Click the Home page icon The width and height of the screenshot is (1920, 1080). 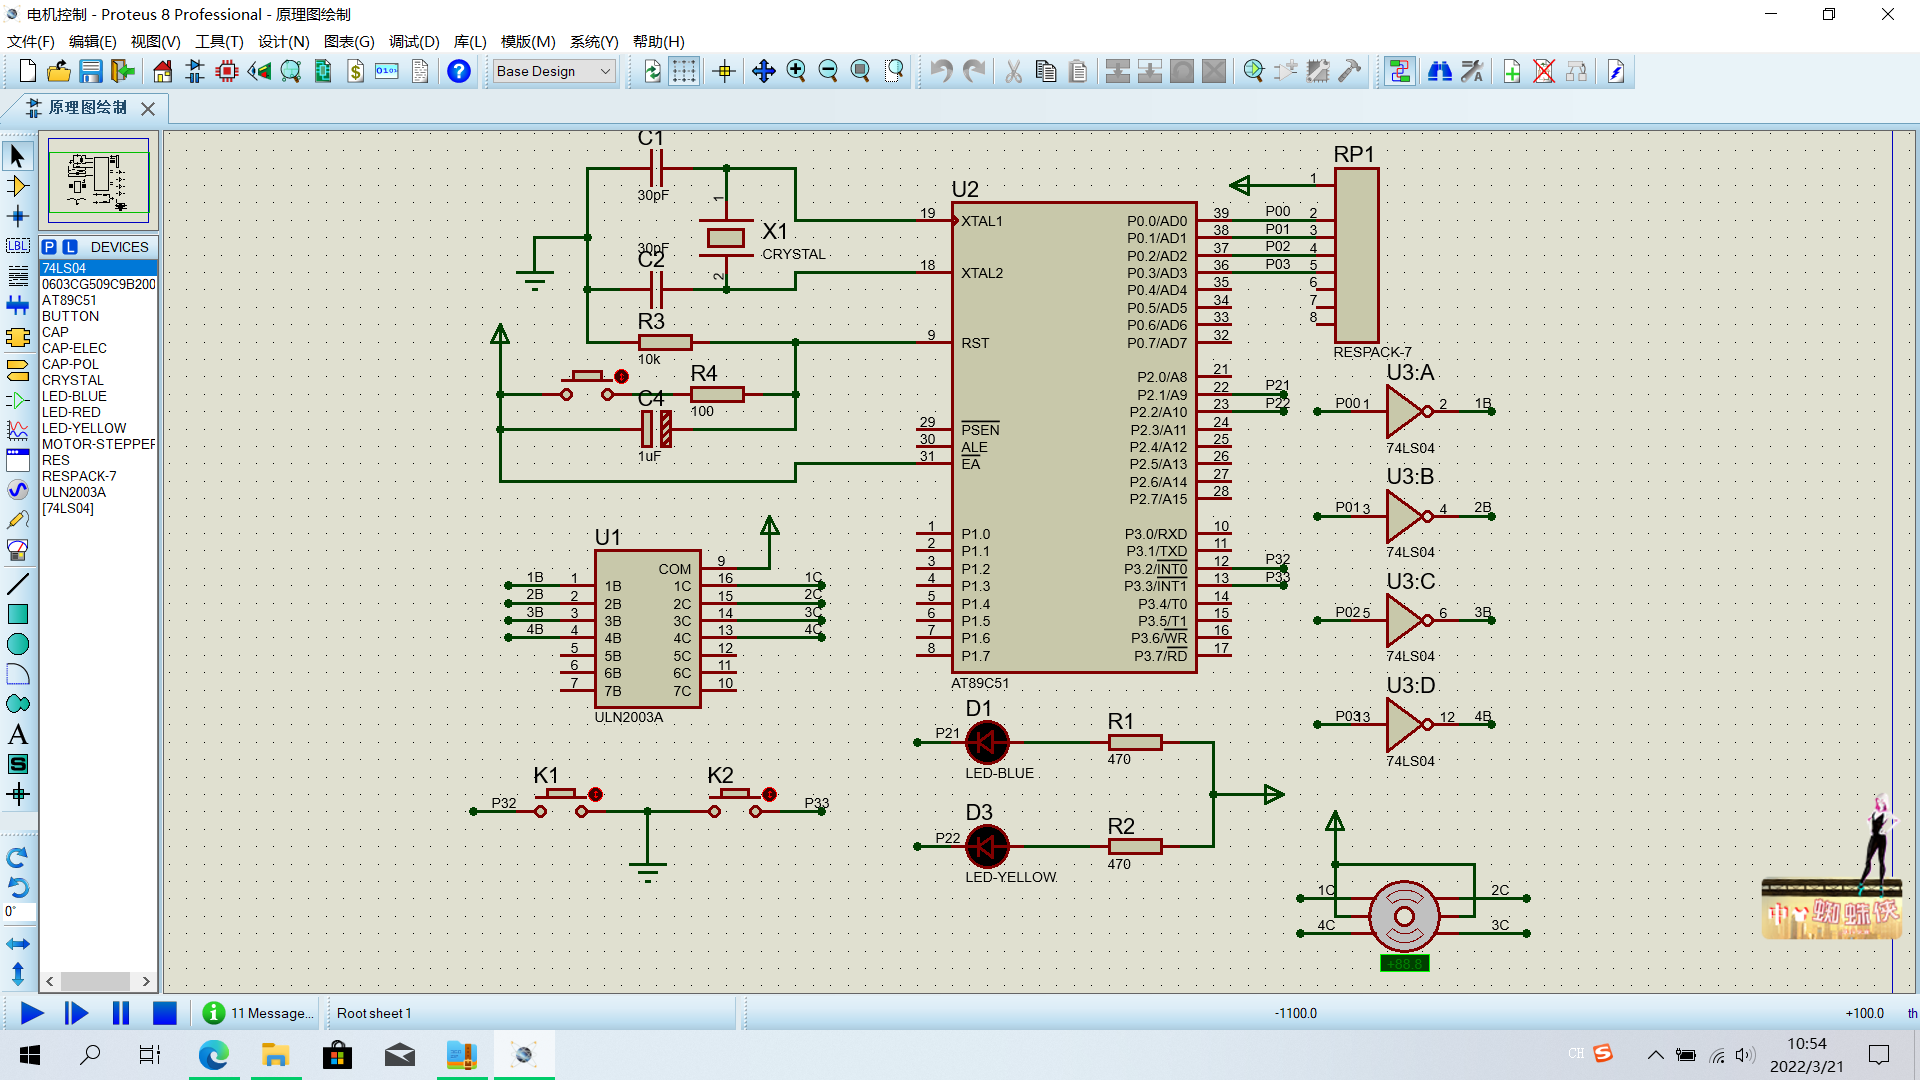[162, 71]
